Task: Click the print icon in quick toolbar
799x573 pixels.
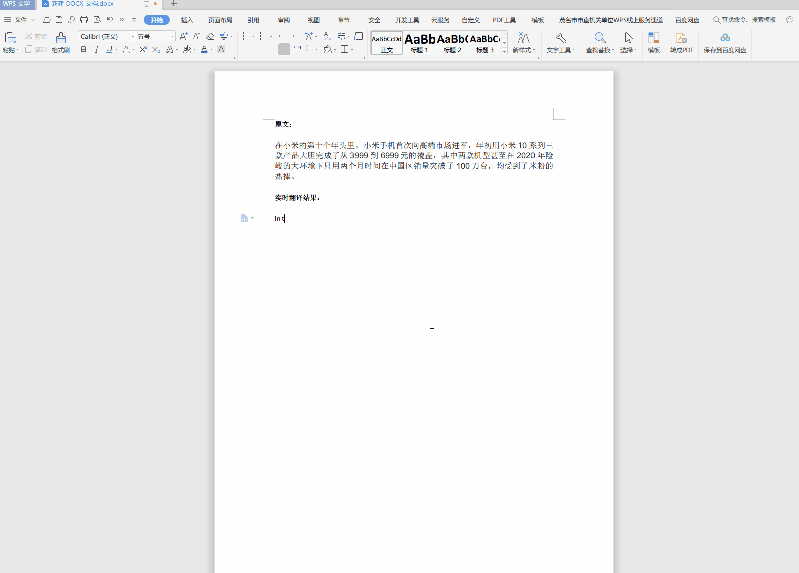Action: point(84,19)
